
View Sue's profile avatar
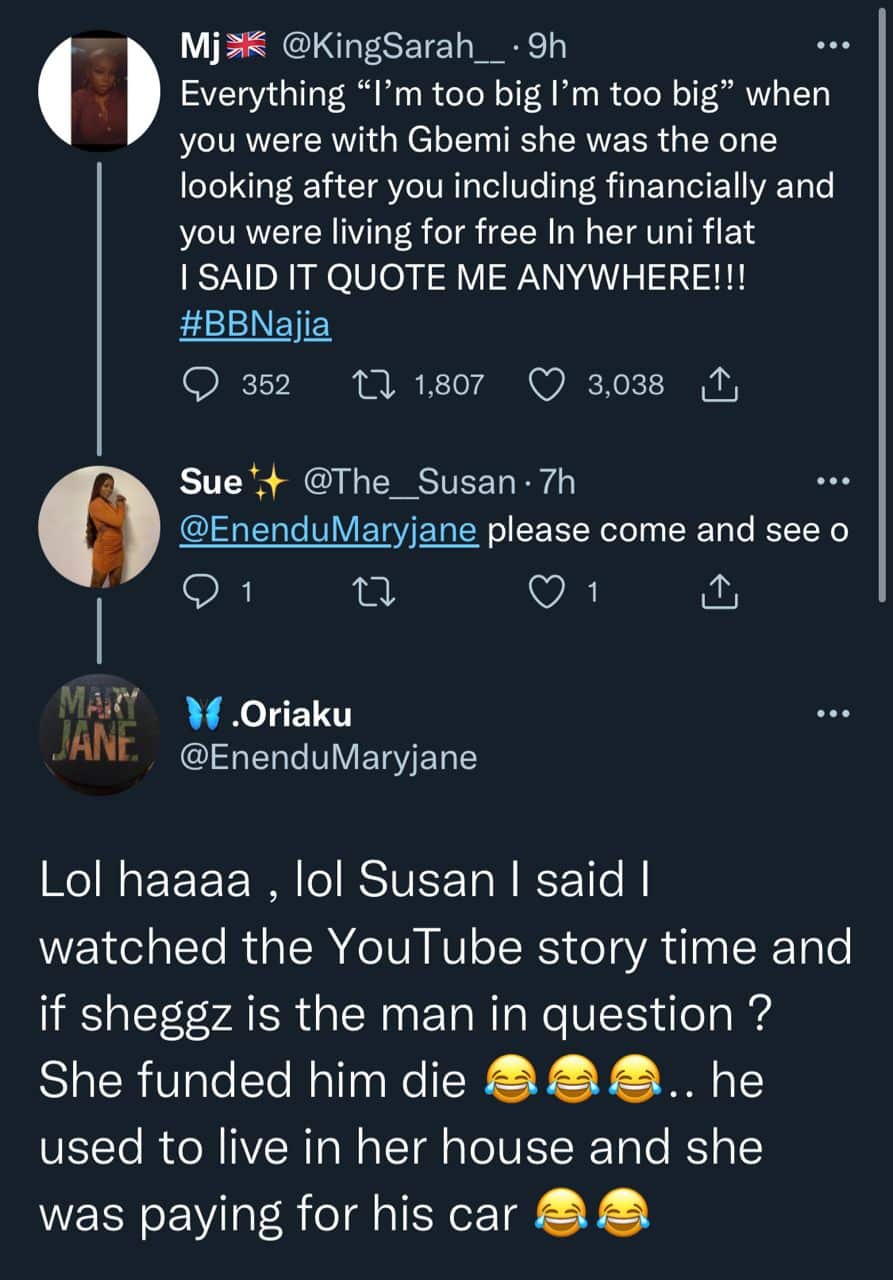[98, 526]
